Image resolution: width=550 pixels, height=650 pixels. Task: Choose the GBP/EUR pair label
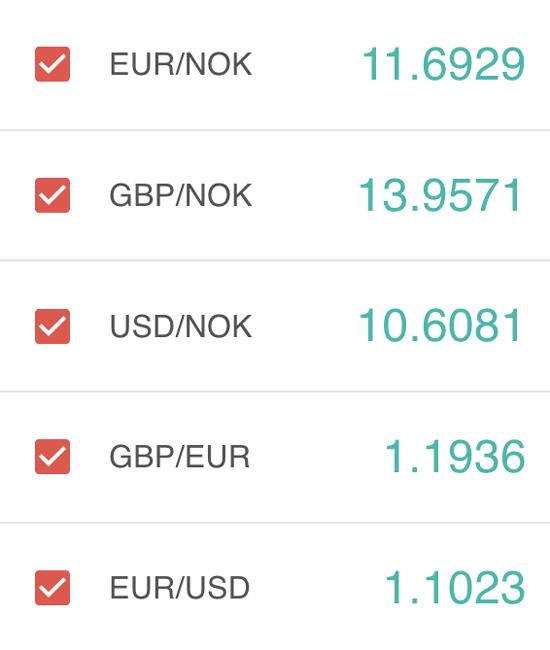[x=179, y=456]
